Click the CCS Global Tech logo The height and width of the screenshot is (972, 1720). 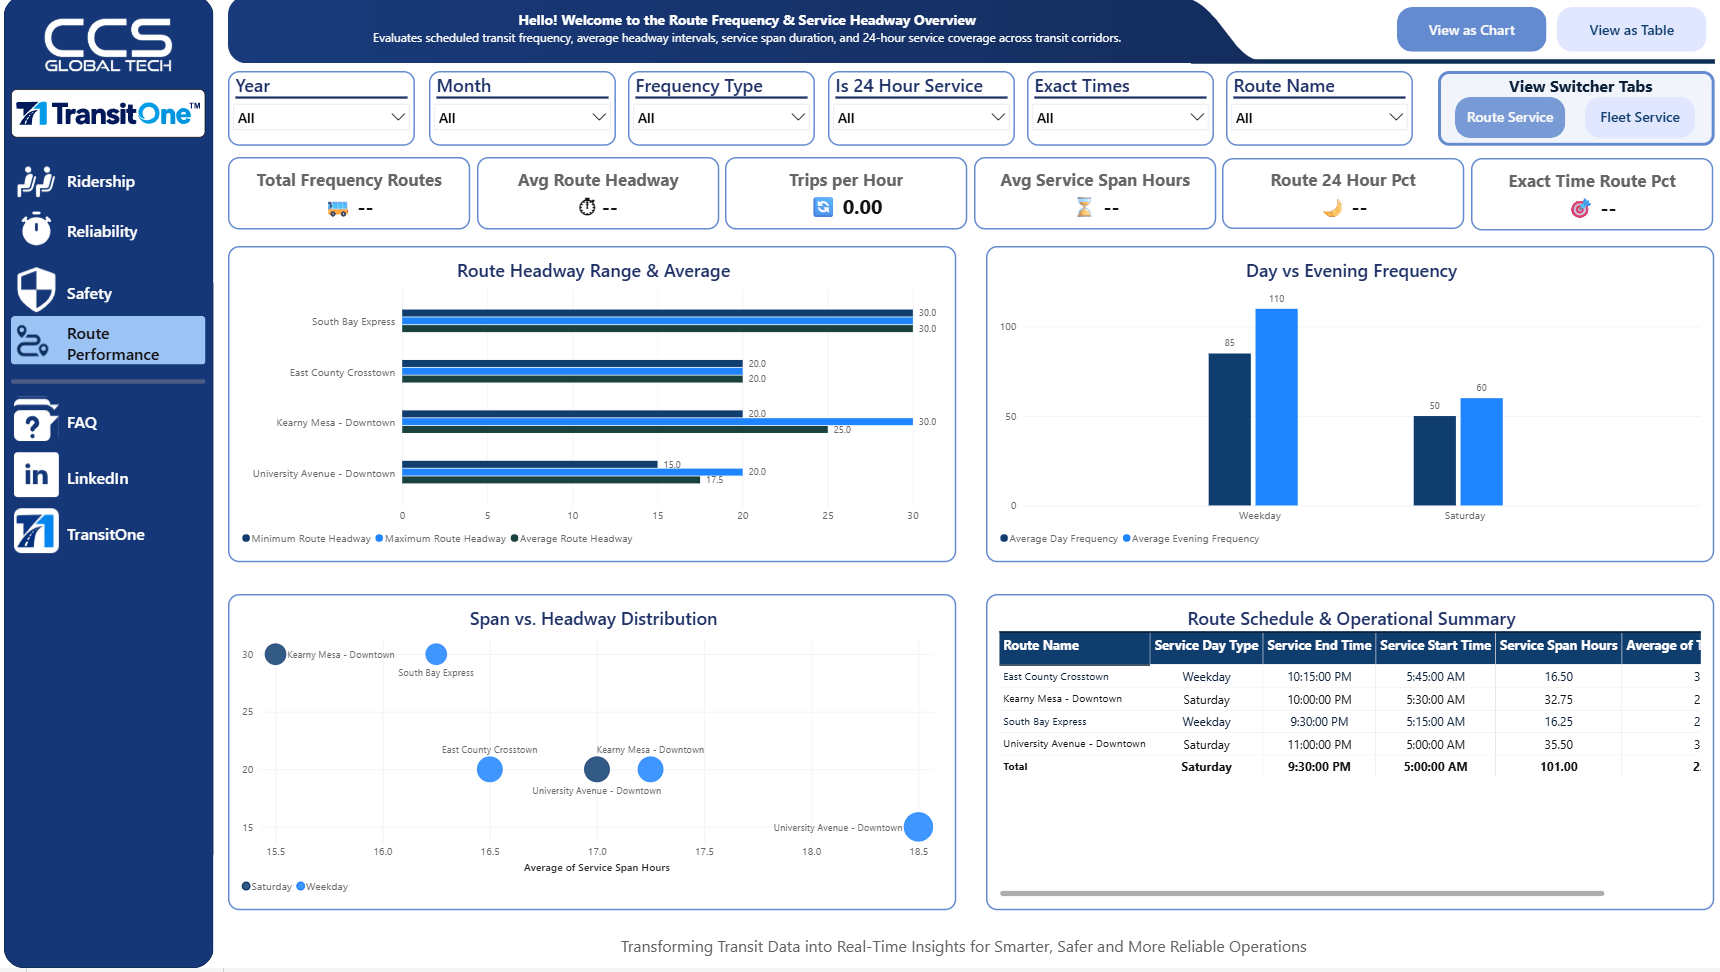[x=108, y=45]
